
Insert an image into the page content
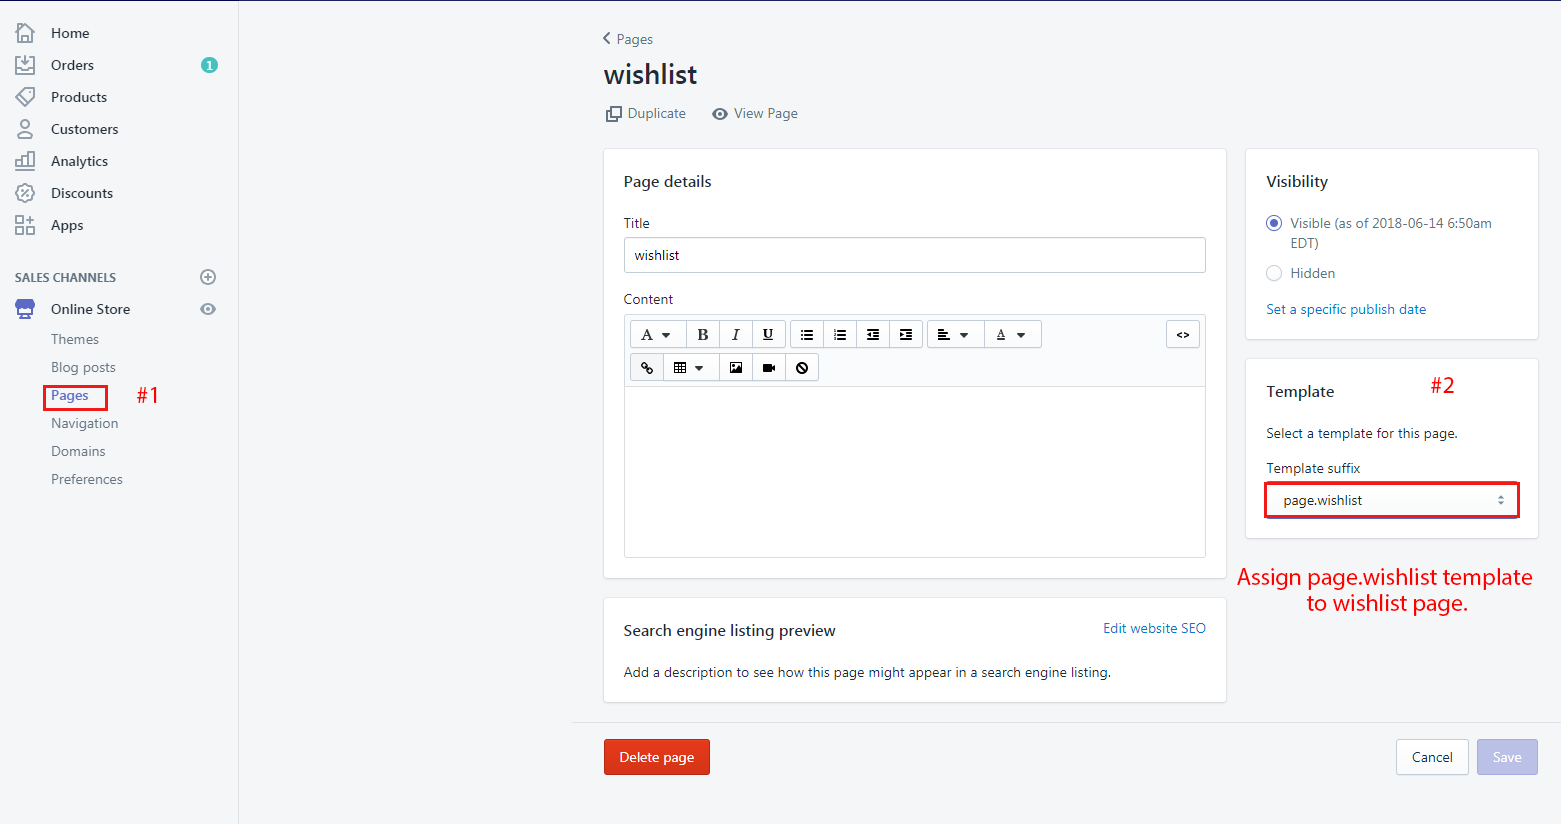[736, 368]
